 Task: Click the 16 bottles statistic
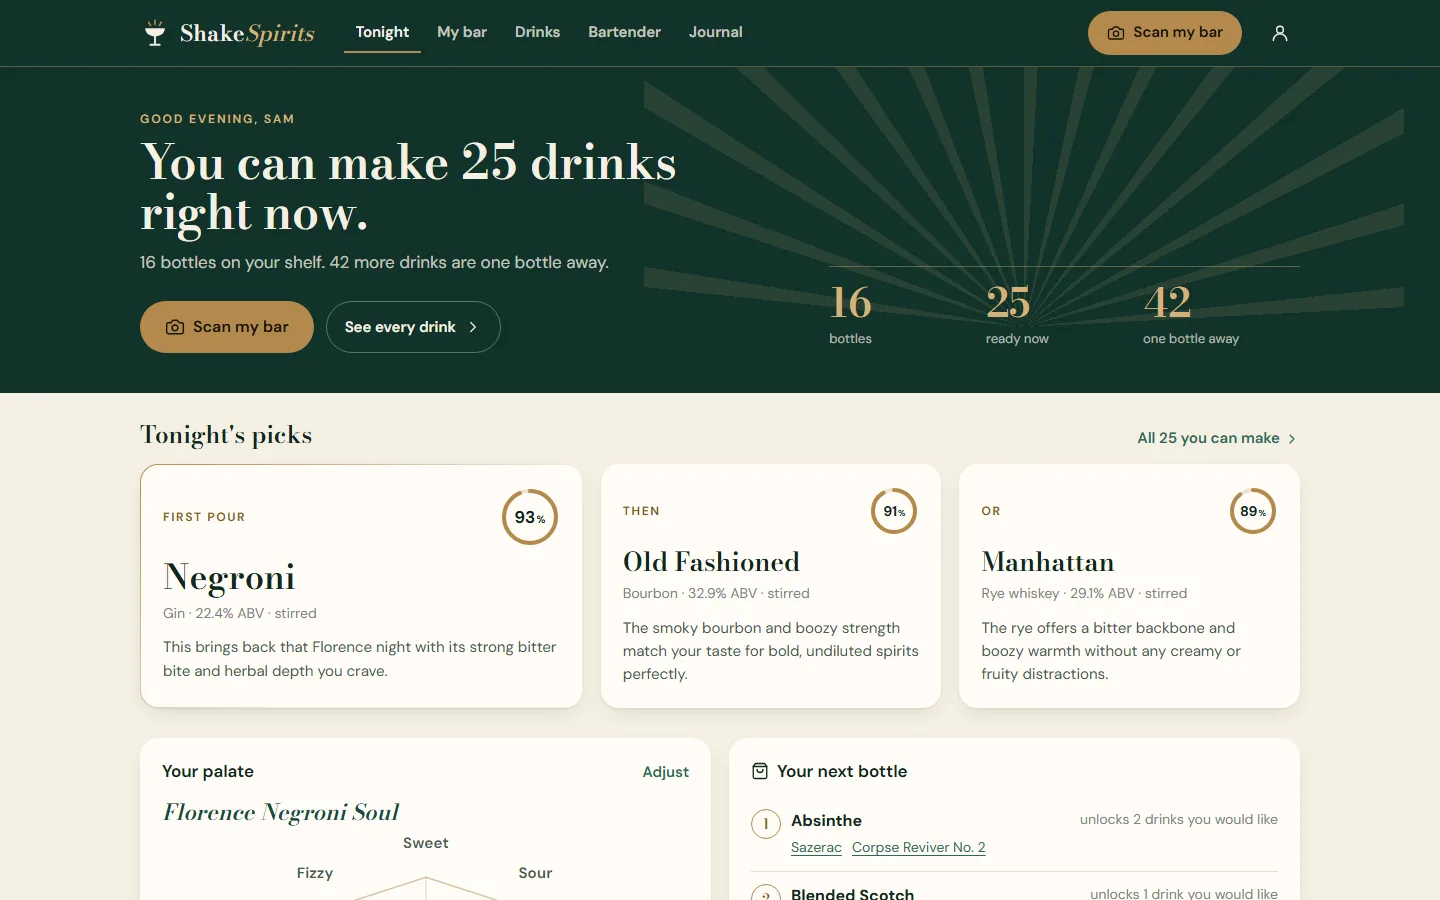tap(851, 315)
